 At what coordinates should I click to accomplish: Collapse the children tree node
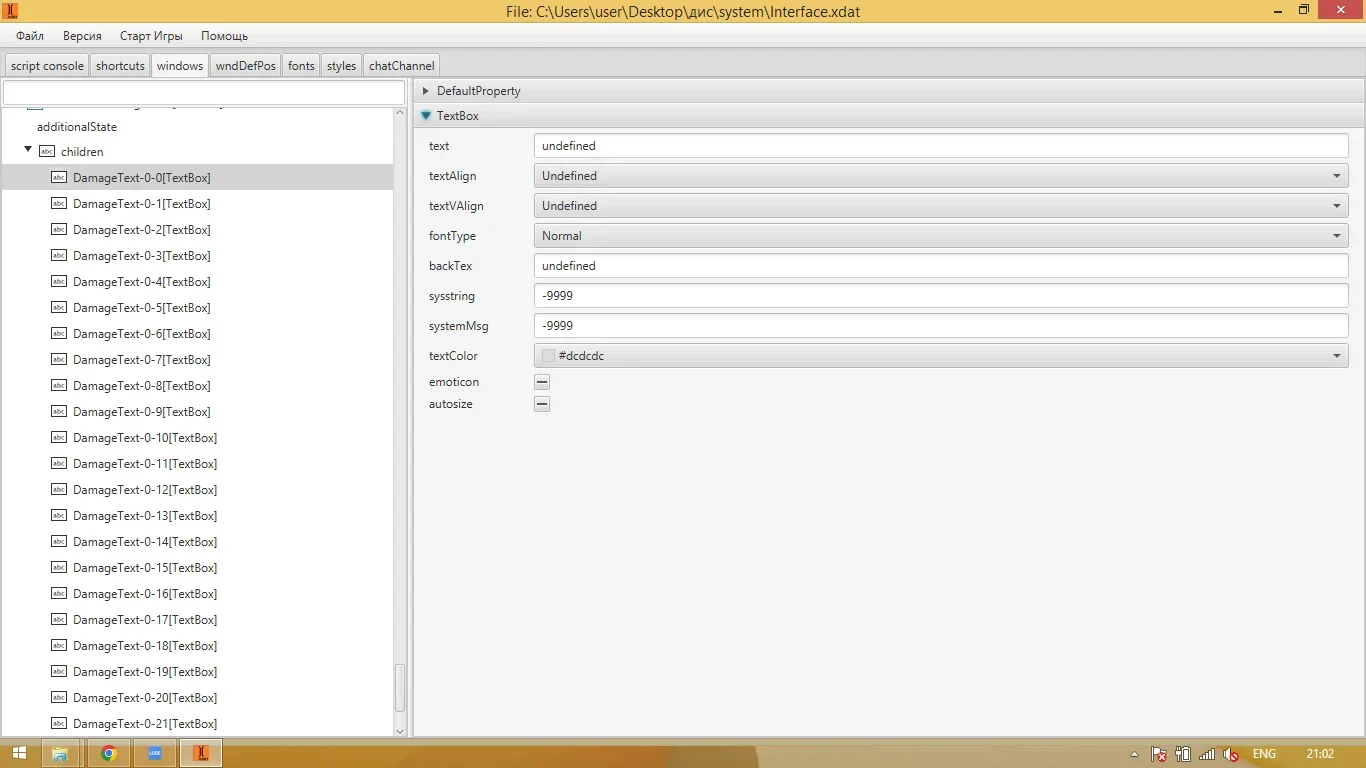click(x=28, y=150)
